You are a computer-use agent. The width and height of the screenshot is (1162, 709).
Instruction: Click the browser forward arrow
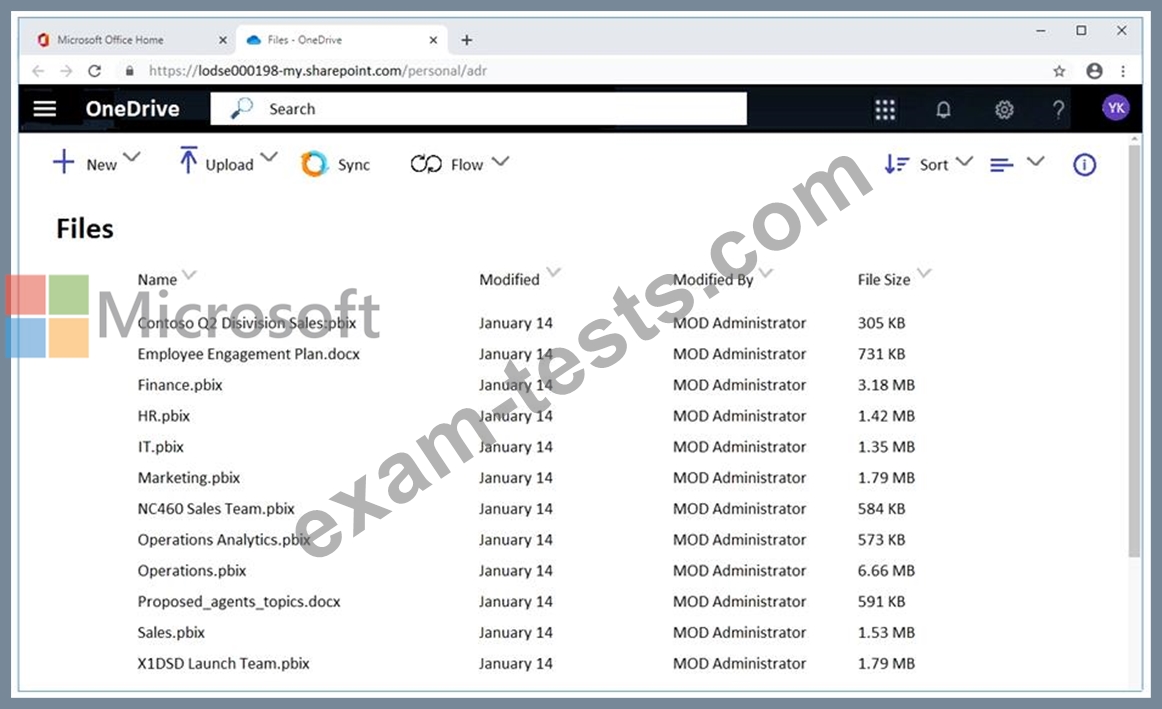tap(66, 70)
